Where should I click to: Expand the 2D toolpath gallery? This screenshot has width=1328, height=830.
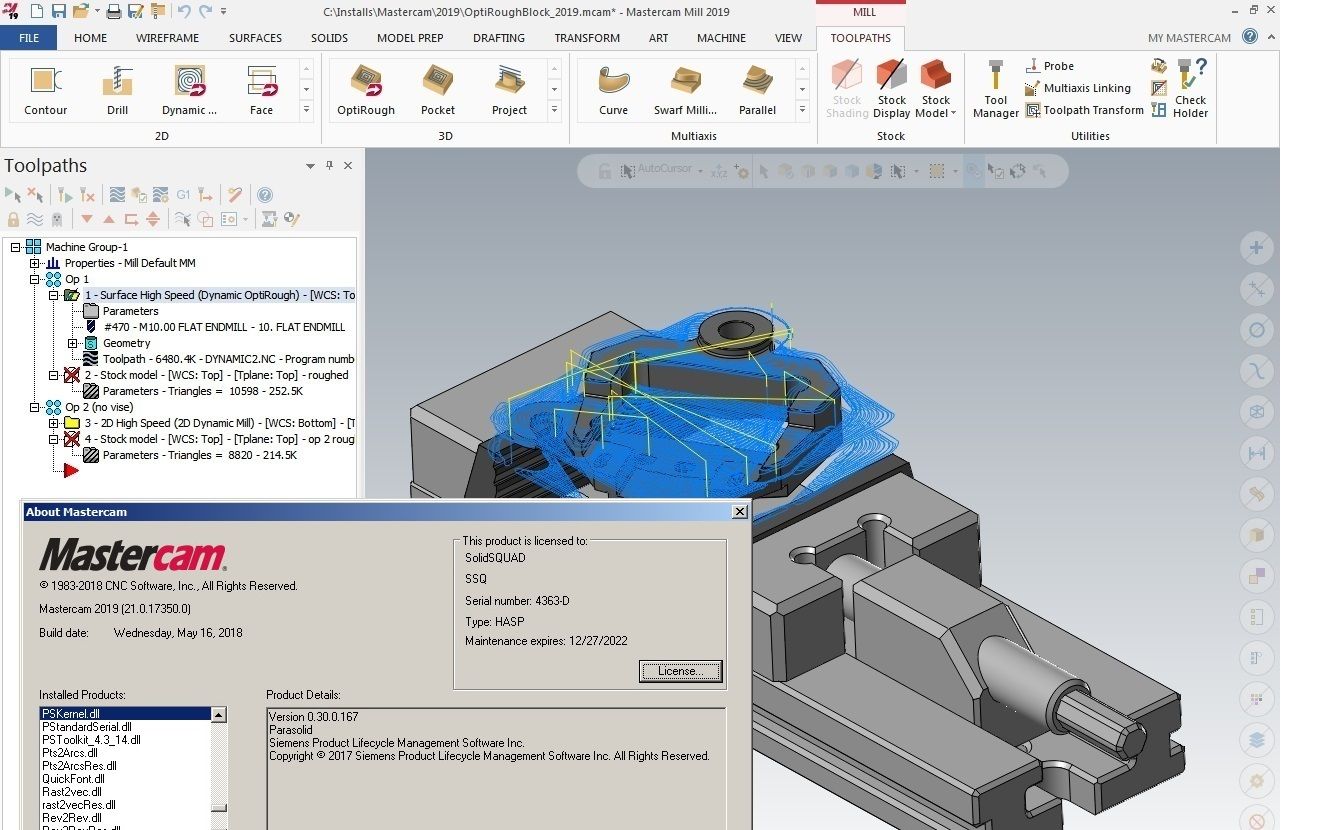coord(306,110)
